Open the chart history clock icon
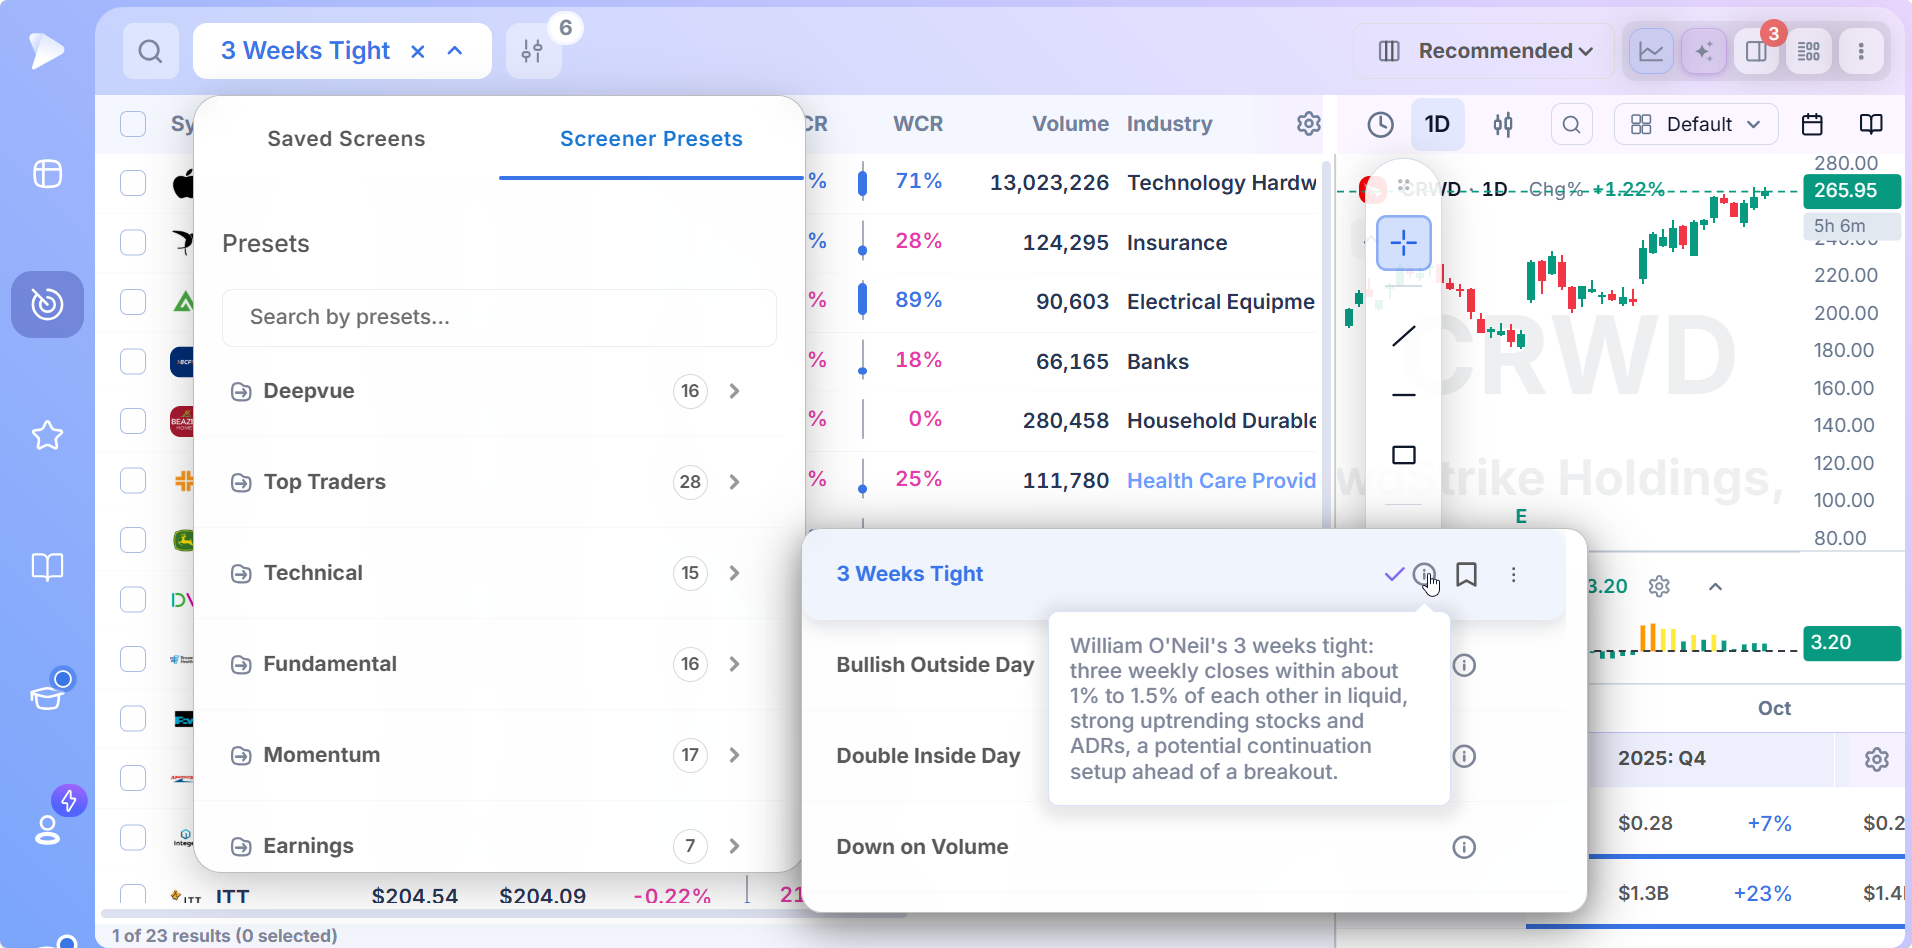 tap(1380, 124)
